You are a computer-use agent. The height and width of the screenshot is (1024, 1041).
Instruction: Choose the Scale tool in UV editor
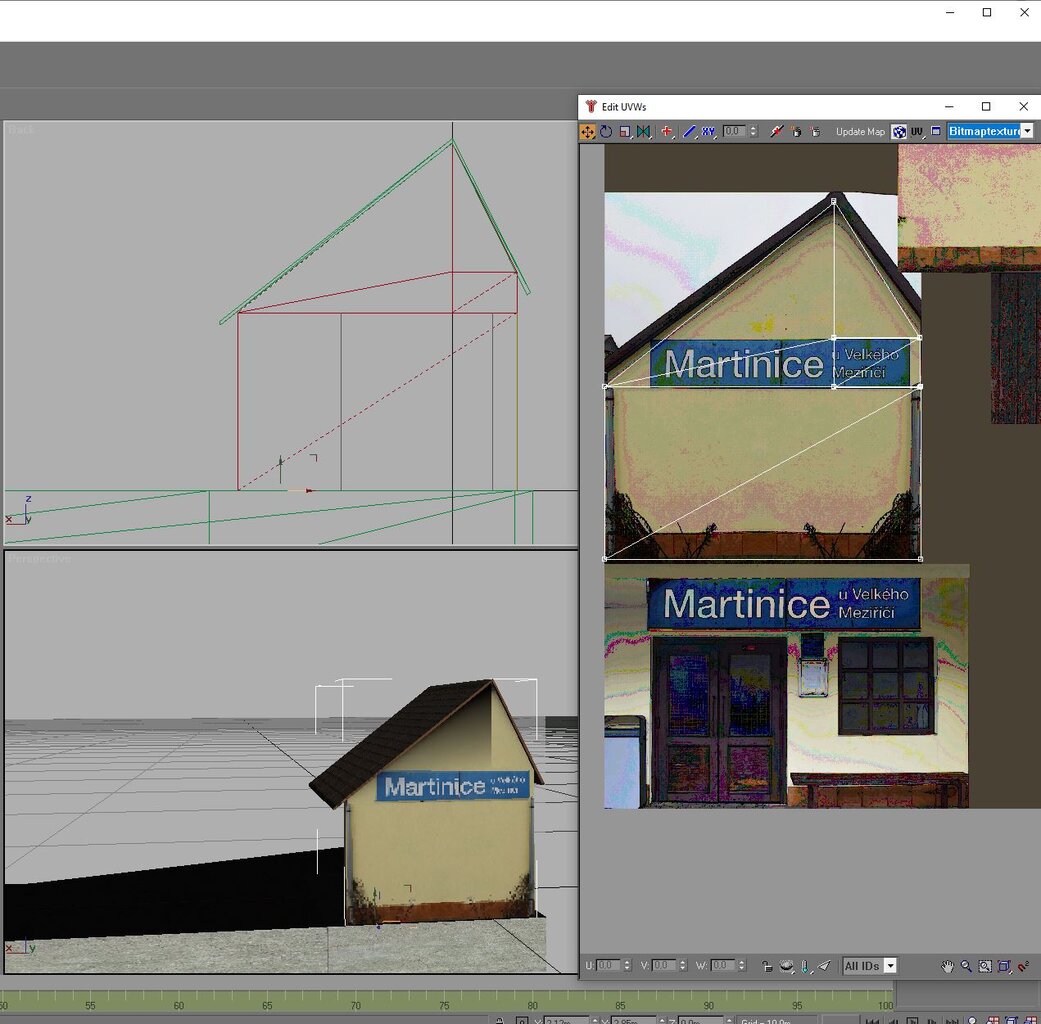click(624, 132)
